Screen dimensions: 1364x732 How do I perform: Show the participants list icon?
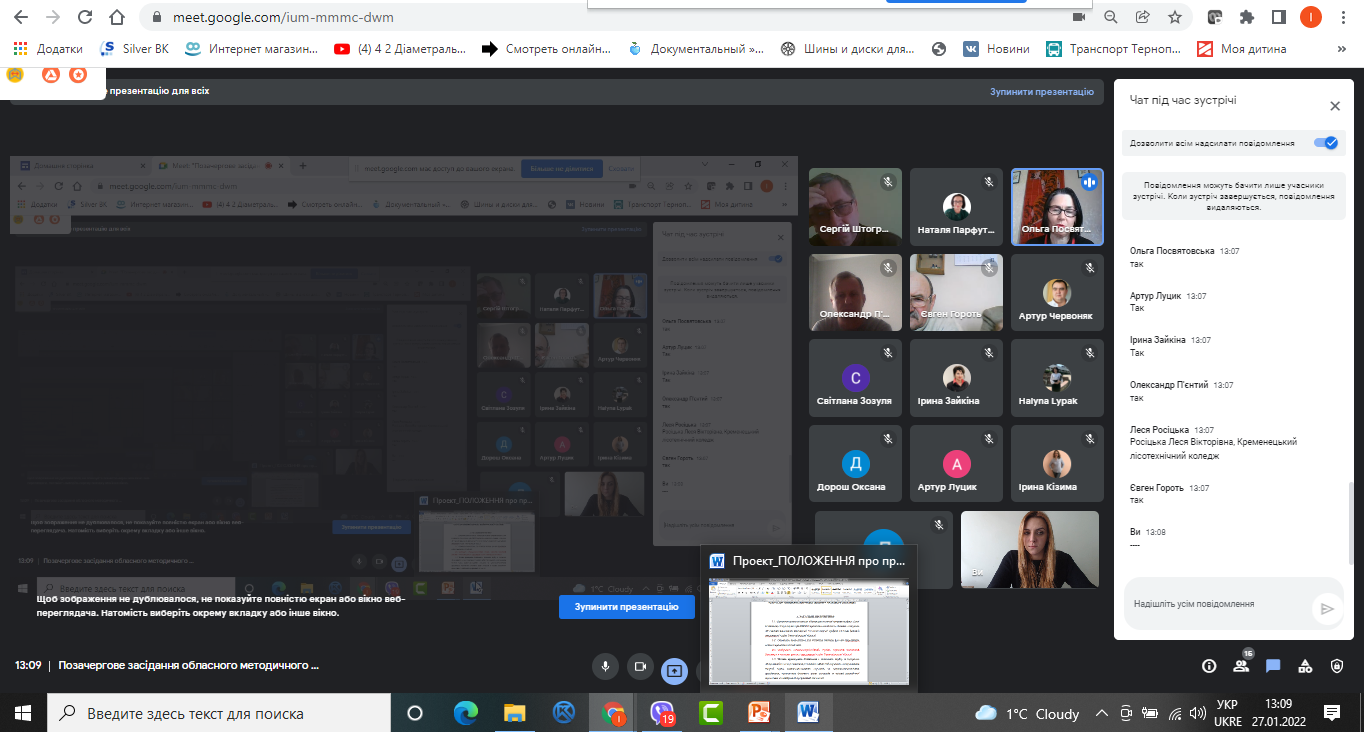click(x=1241, y=666)
